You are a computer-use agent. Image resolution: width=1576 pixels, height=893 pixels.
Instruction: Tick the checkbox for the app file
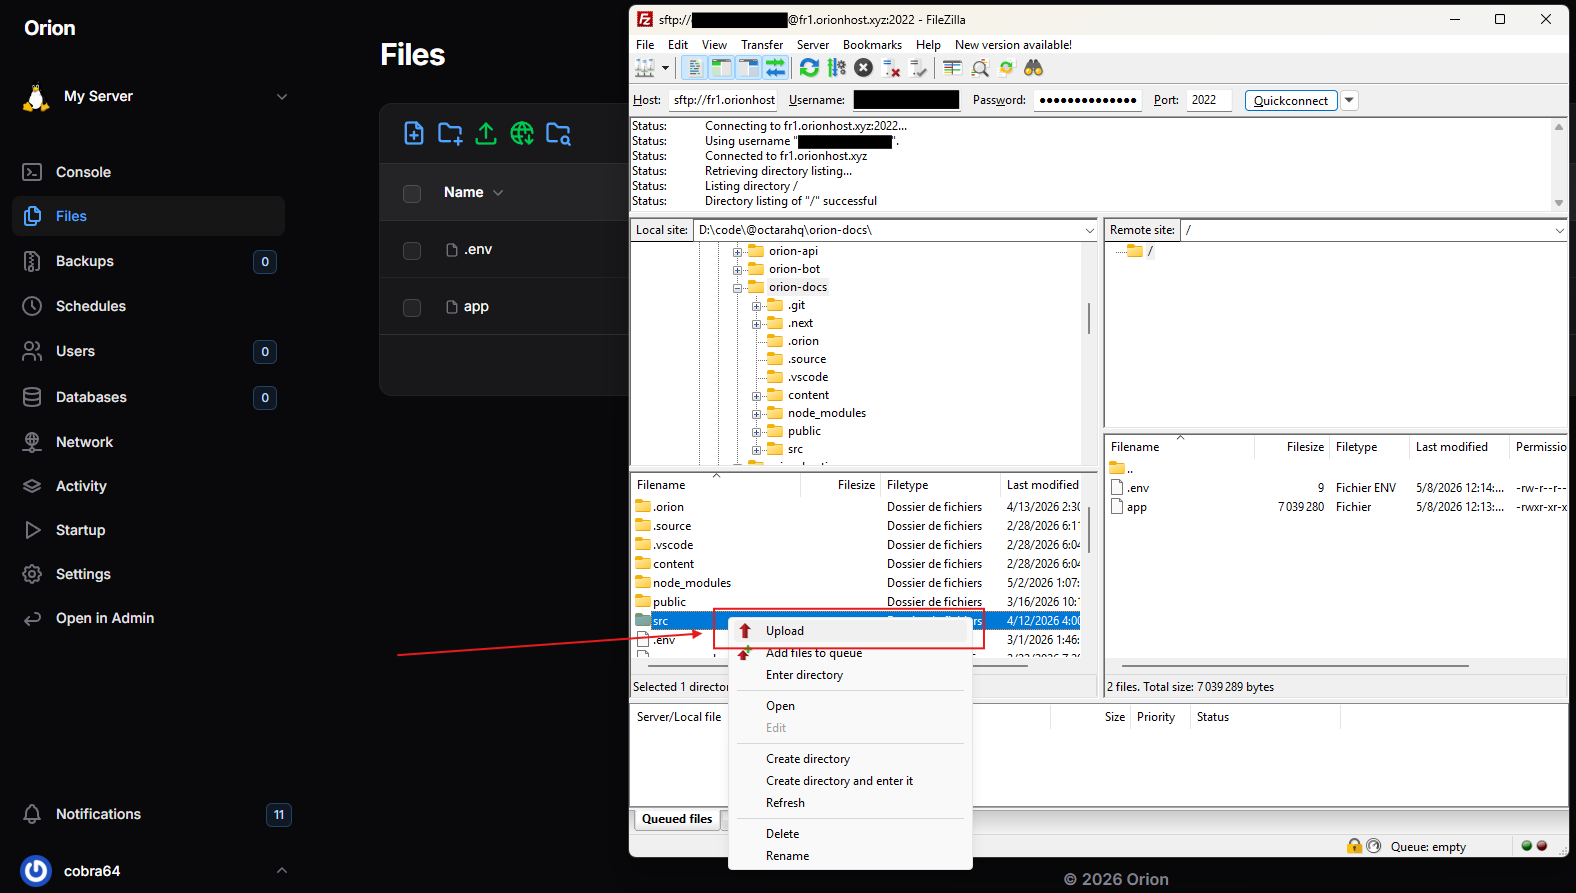[x=412, y=307]
